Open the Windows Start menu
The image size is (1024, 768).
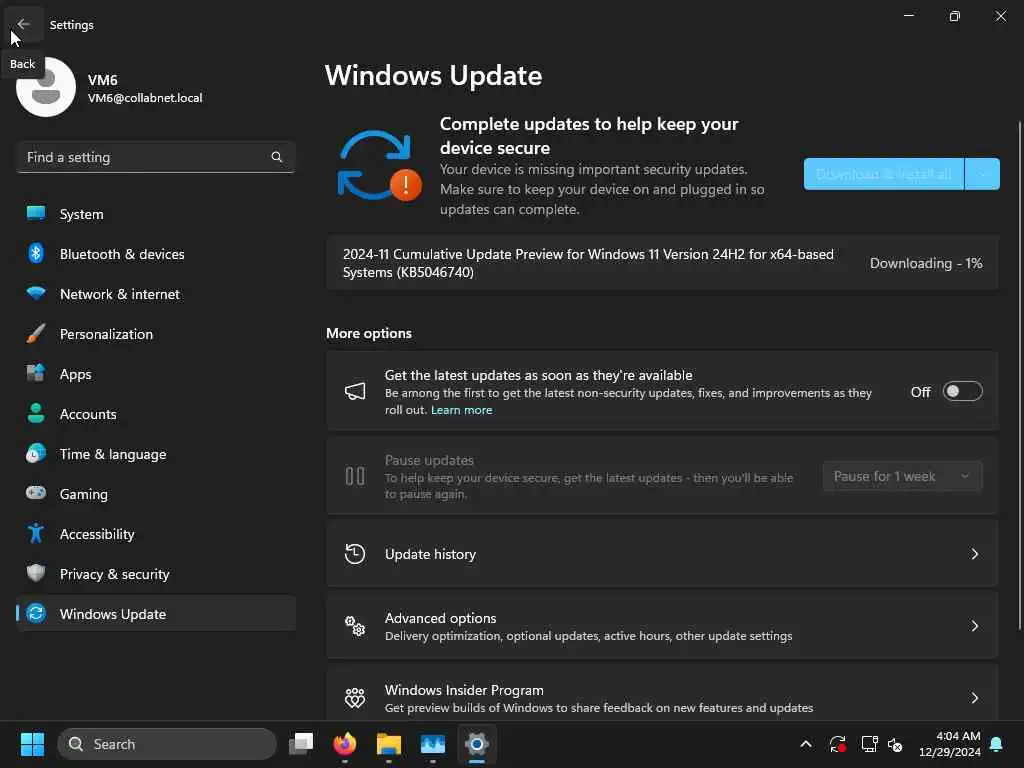(32, 744)
